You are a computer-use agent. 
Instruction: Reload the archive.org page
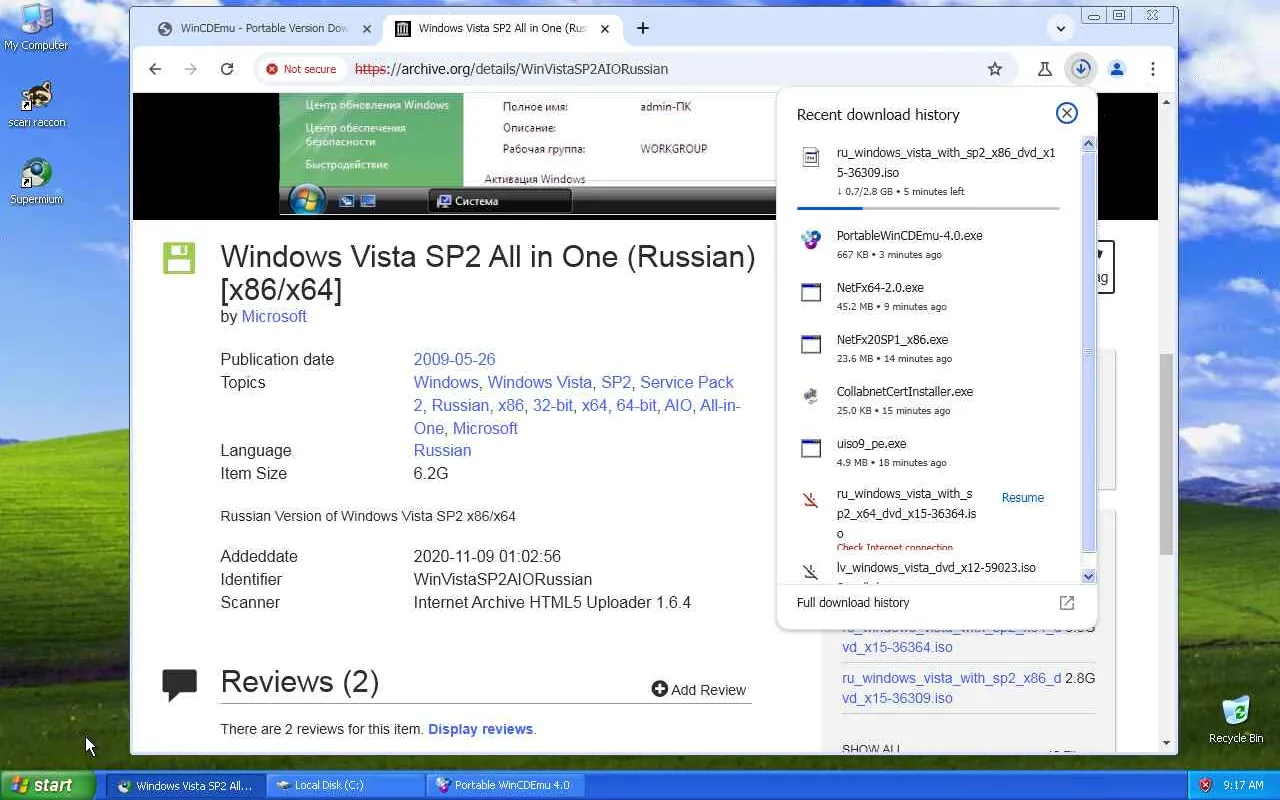click(227, 69)
